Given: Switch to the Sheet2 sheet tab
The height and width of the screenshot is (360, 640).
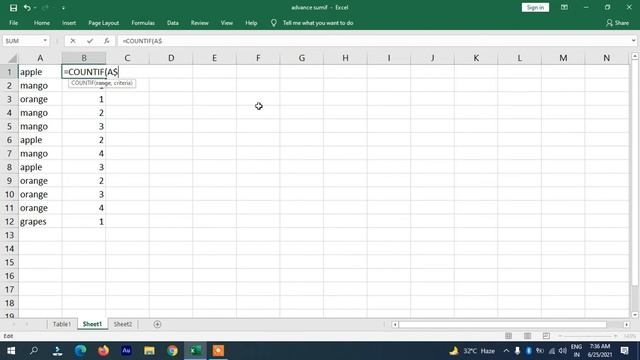Looking at the screenshot, I should pyautogui.click(x=122, y=324).
